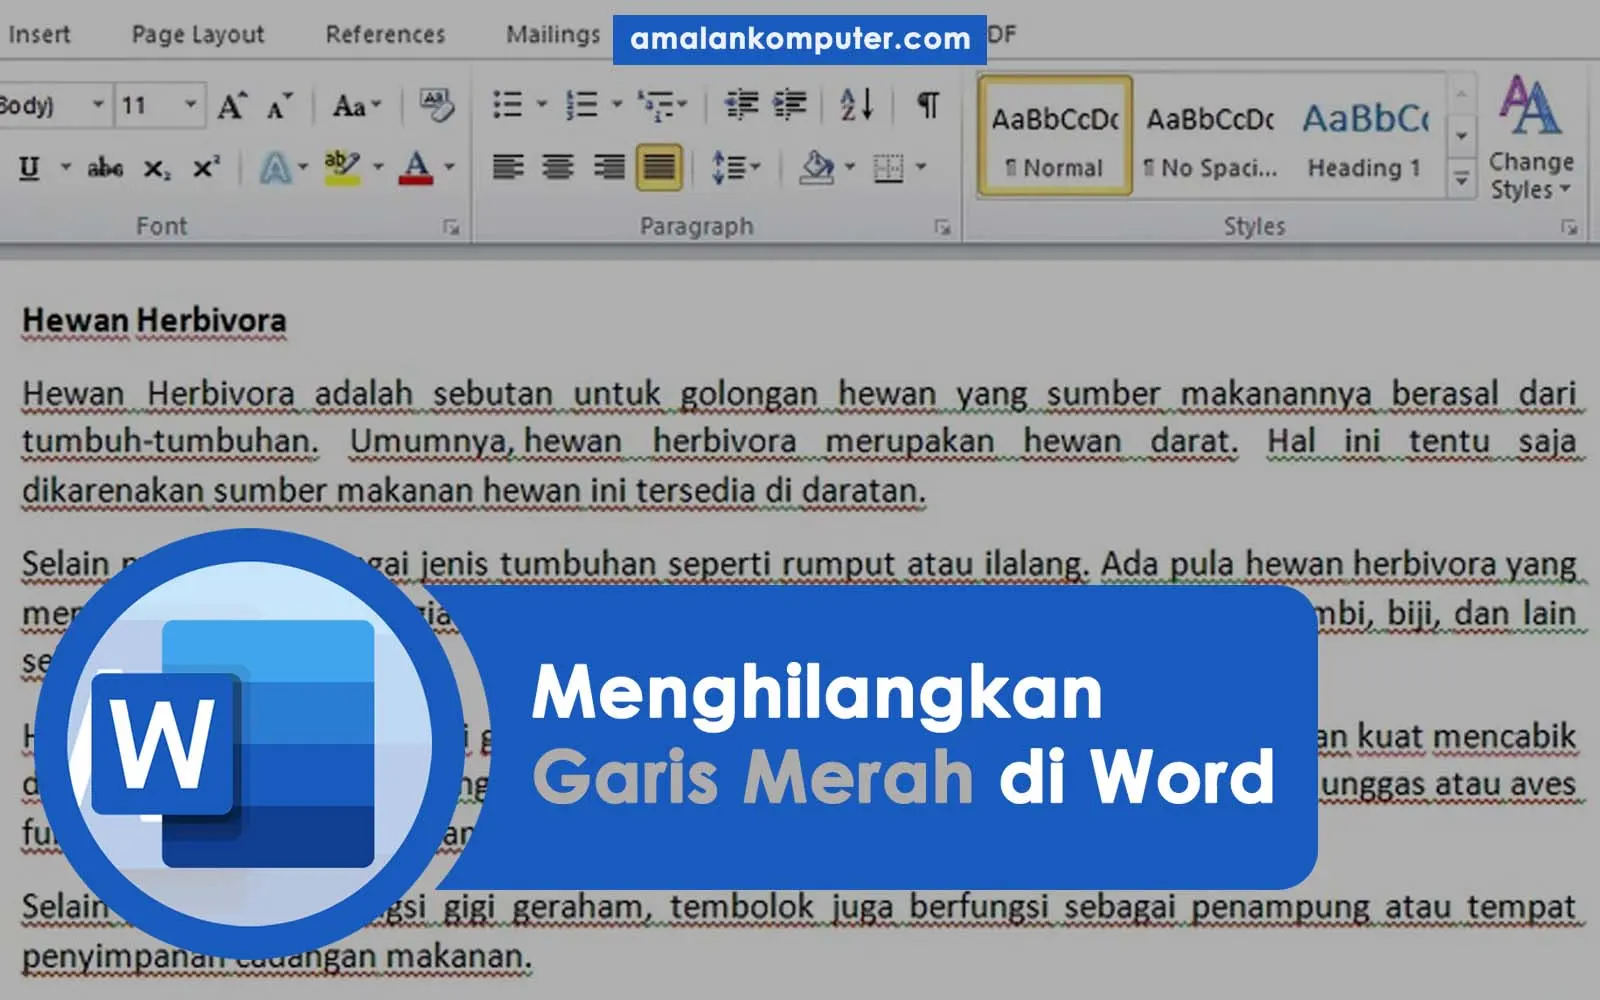The width and height of the screenshot is (1600, 1000).
Task: Toggle Show/Hide paragraph marks
Action: [x=928, y=104]
